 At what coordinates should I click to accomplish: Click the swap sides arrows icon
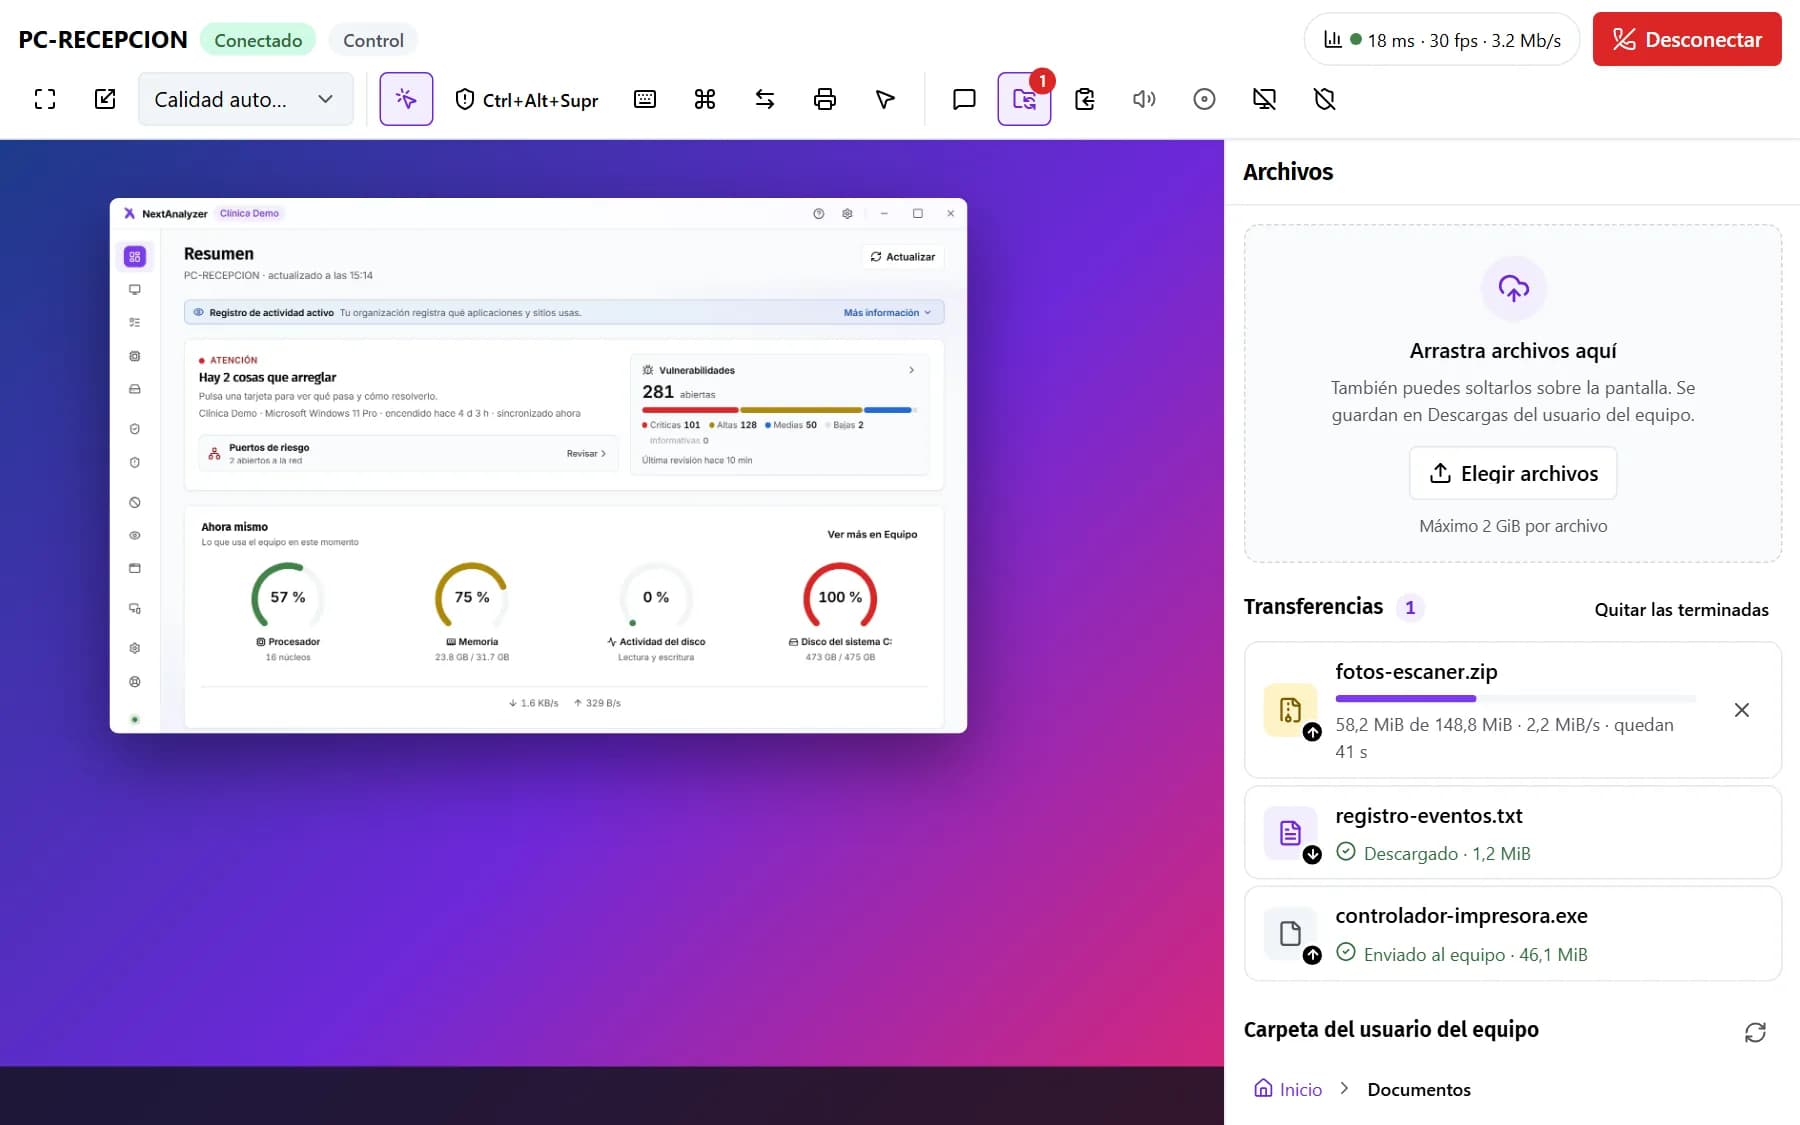click(x=765, y=99)
